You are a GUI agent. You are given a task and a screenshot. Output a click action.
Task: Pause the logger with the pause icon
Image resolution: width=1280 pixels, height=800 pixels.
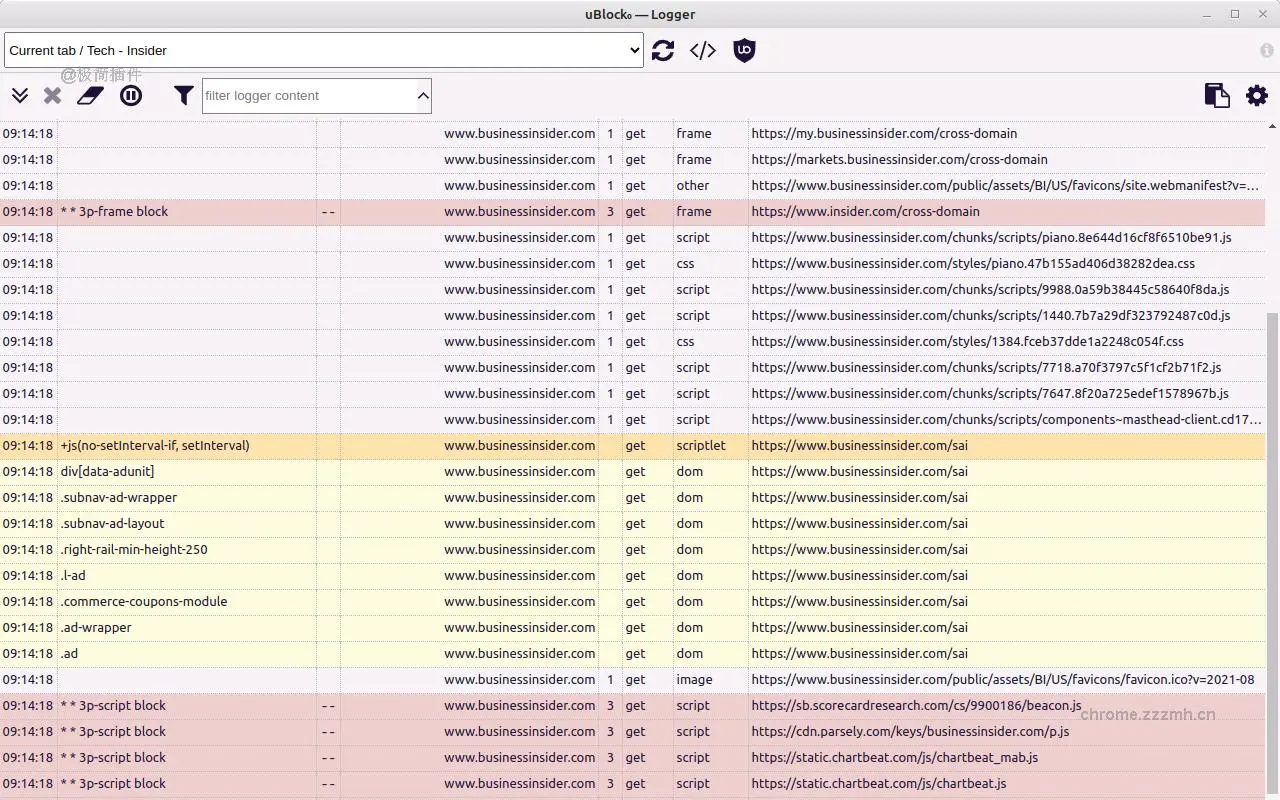click(x=131, y=95)
